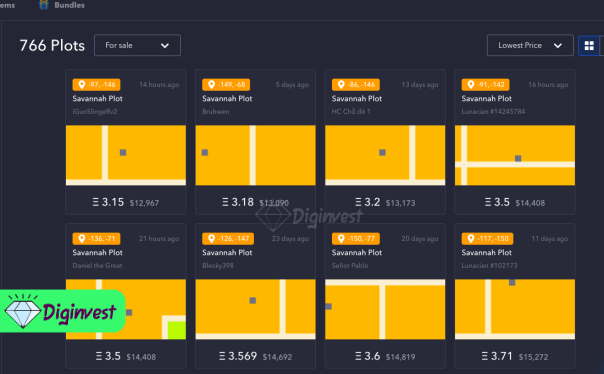Open map thumbnail of the $14,408 plot listed 16 hours ago
This screenshot has height=374, width=604.
point(515,155)
